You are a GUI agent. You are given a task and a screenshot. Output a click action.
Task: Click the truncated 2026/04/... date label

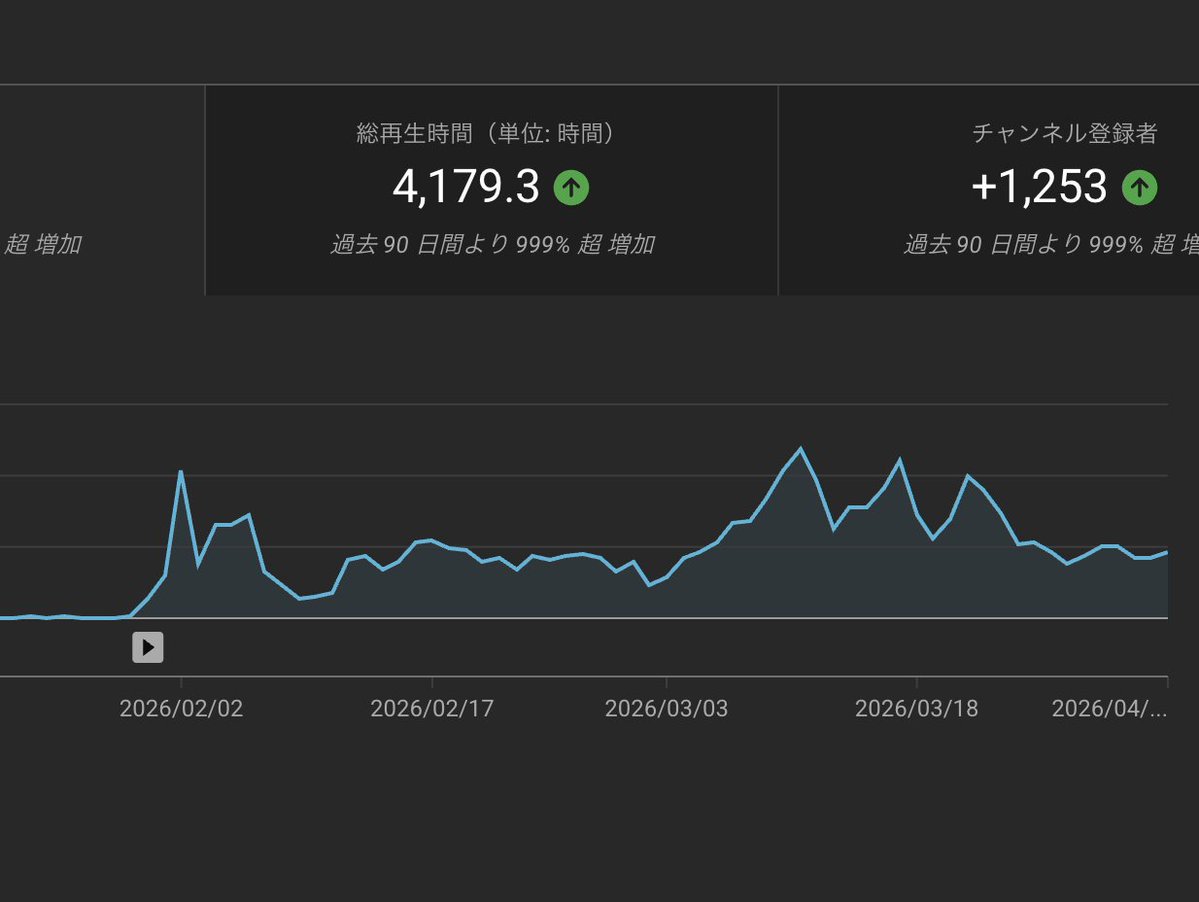(1109, 709)
